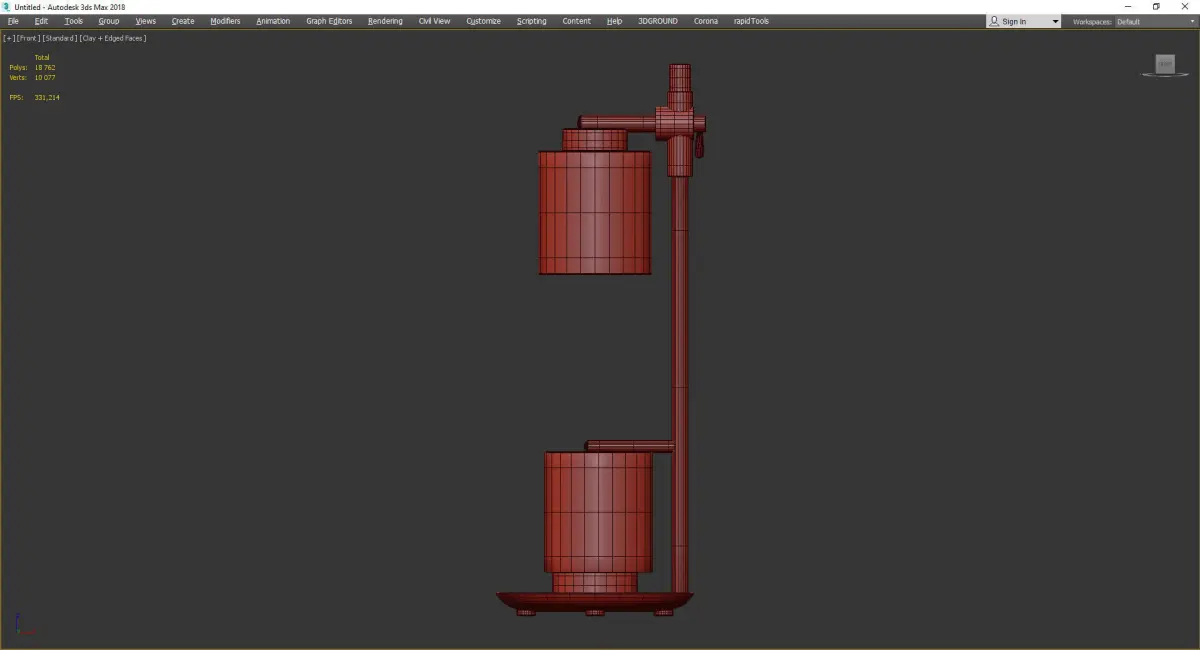Open the Animation menu
The image size is (1200, 650).
pos(273,21)
